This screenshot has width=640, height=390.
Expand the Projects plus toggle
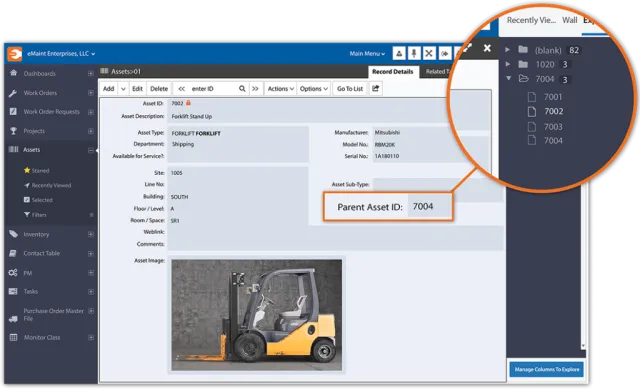[91, 131]
